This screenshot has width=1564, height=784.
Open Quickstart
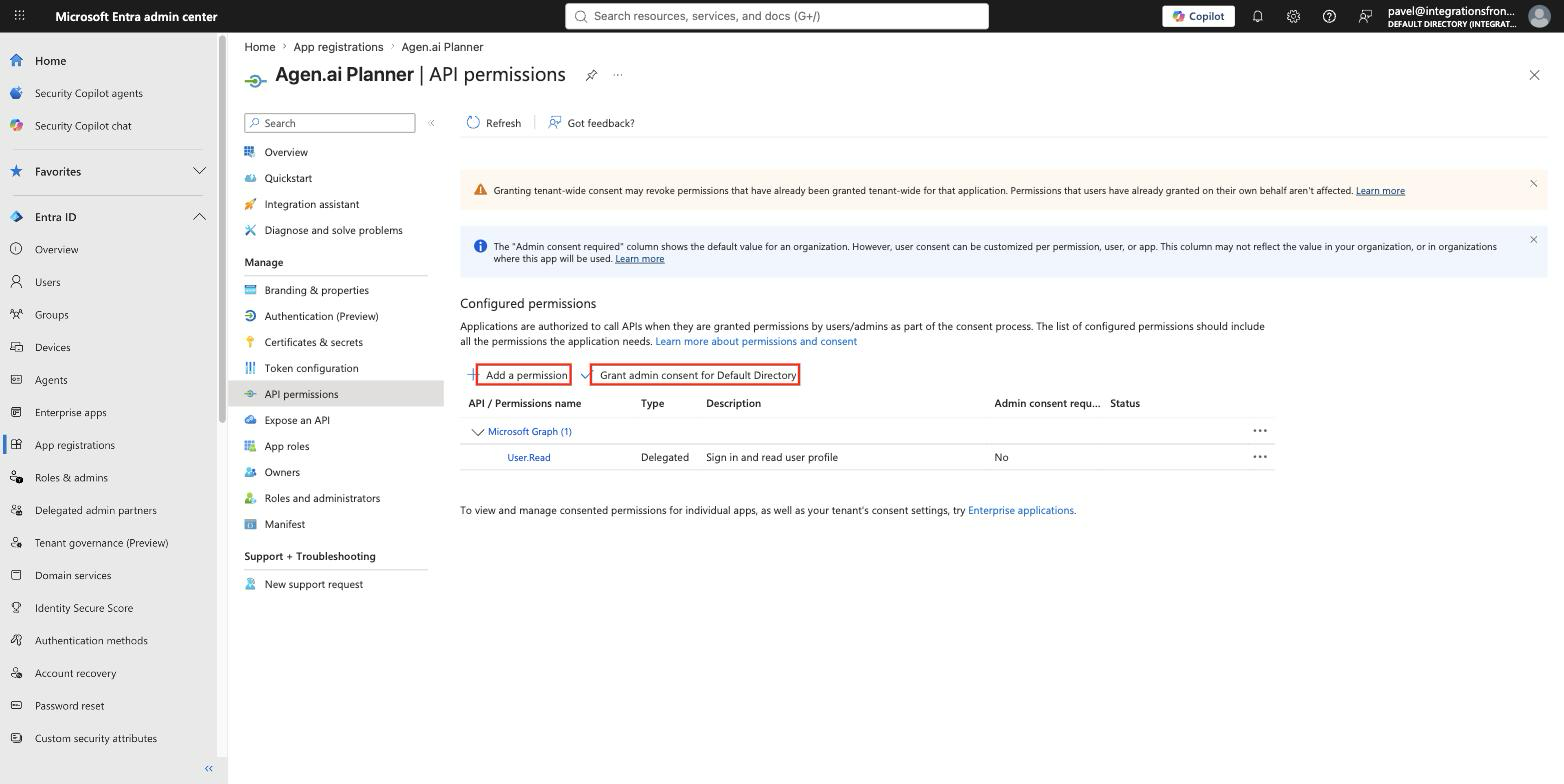288,178
